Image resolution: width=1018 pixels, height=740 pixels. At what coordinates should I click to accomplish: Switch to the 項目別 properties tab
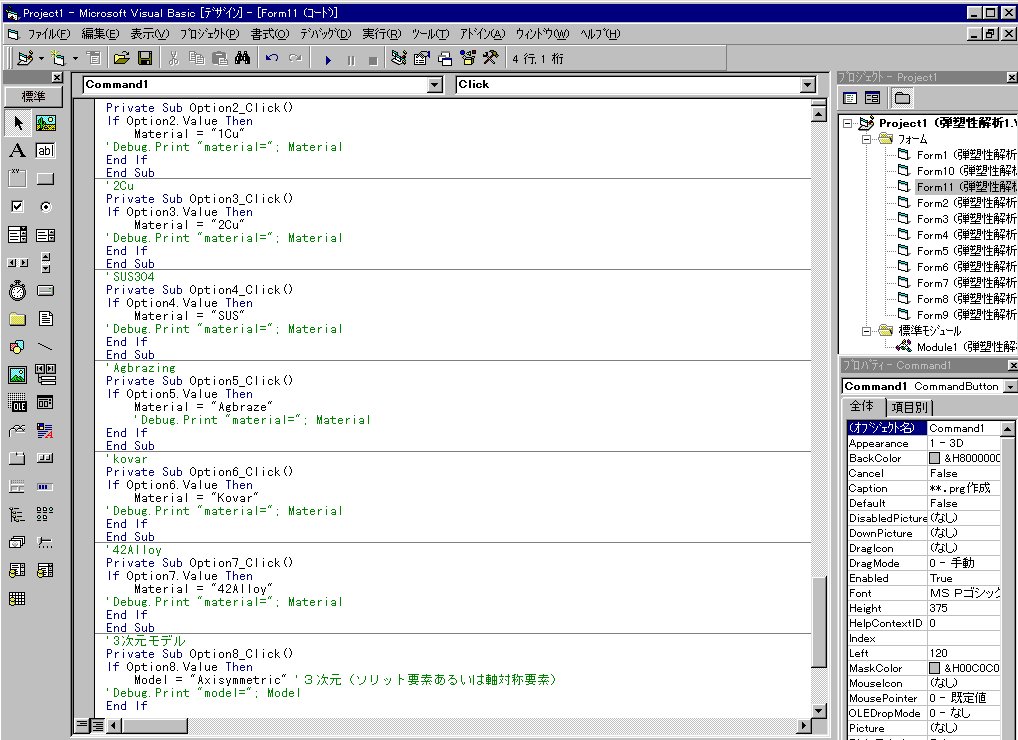(909, 407)
